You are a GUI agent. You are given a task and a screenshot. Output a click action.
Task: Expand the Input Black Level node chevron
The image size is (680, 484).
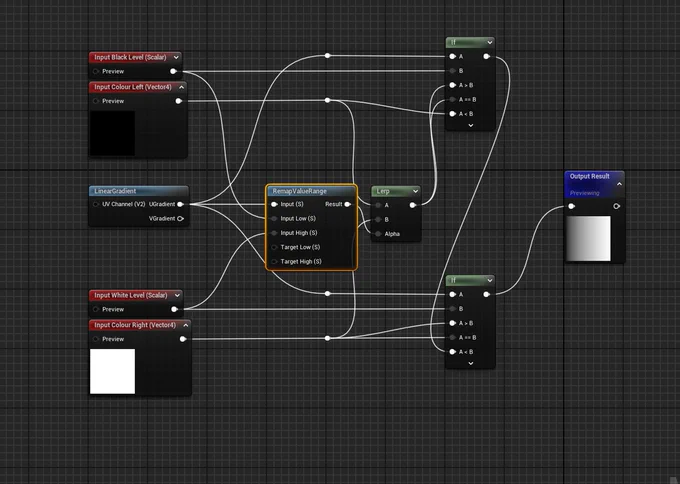177,57
